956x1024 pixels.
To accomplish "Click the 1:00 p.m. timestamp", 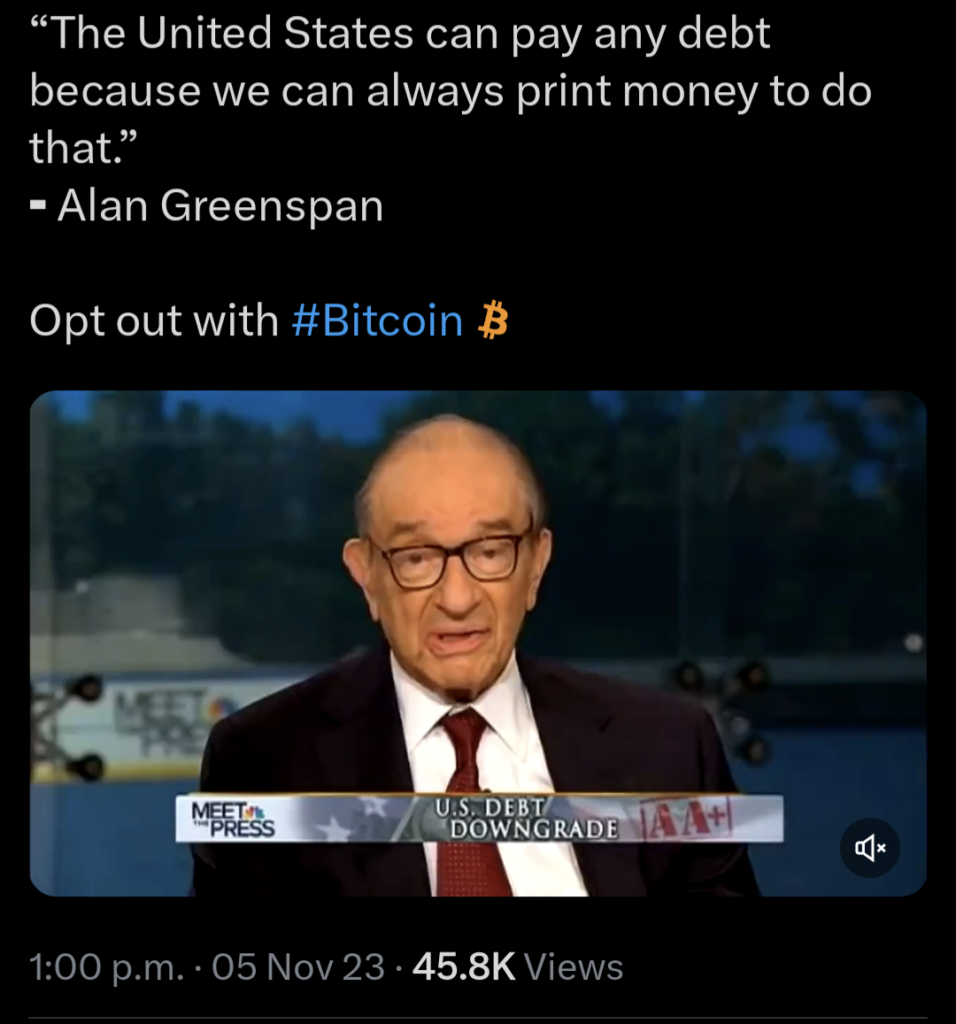I will 107,967.
